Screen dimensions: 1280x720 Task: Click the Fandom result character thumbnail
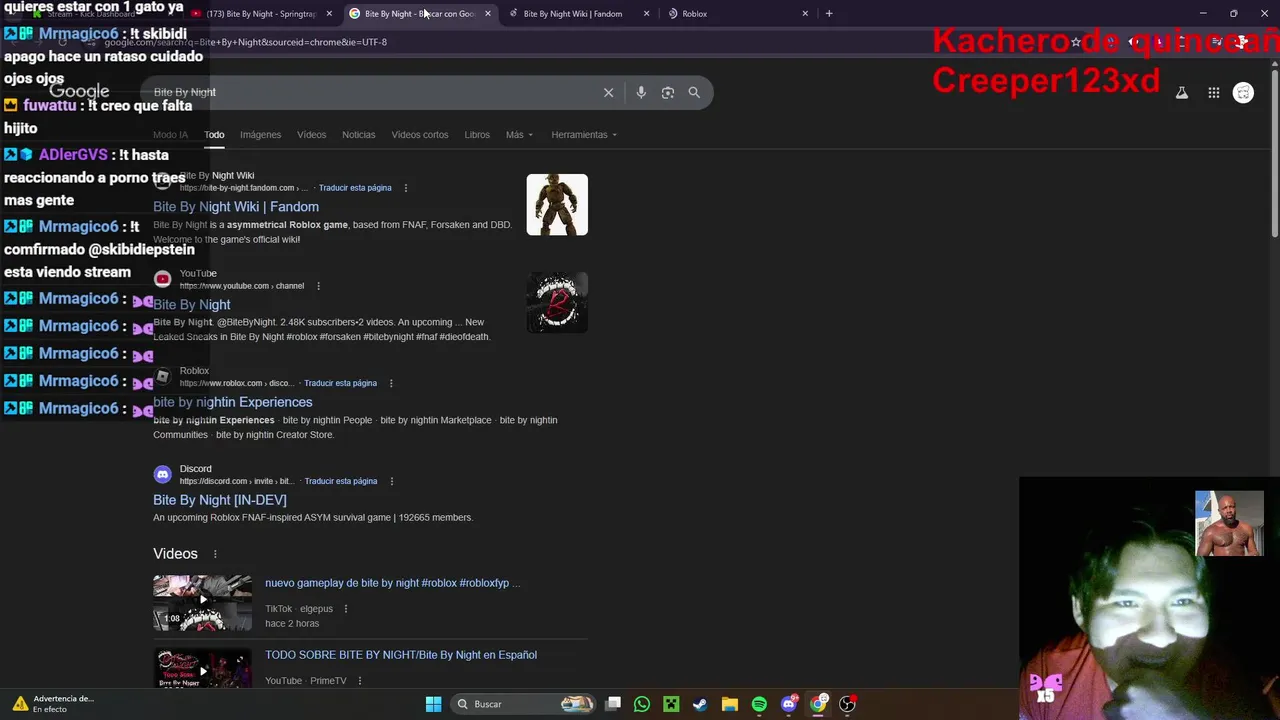pyautogui.click(x=557, y=205)
